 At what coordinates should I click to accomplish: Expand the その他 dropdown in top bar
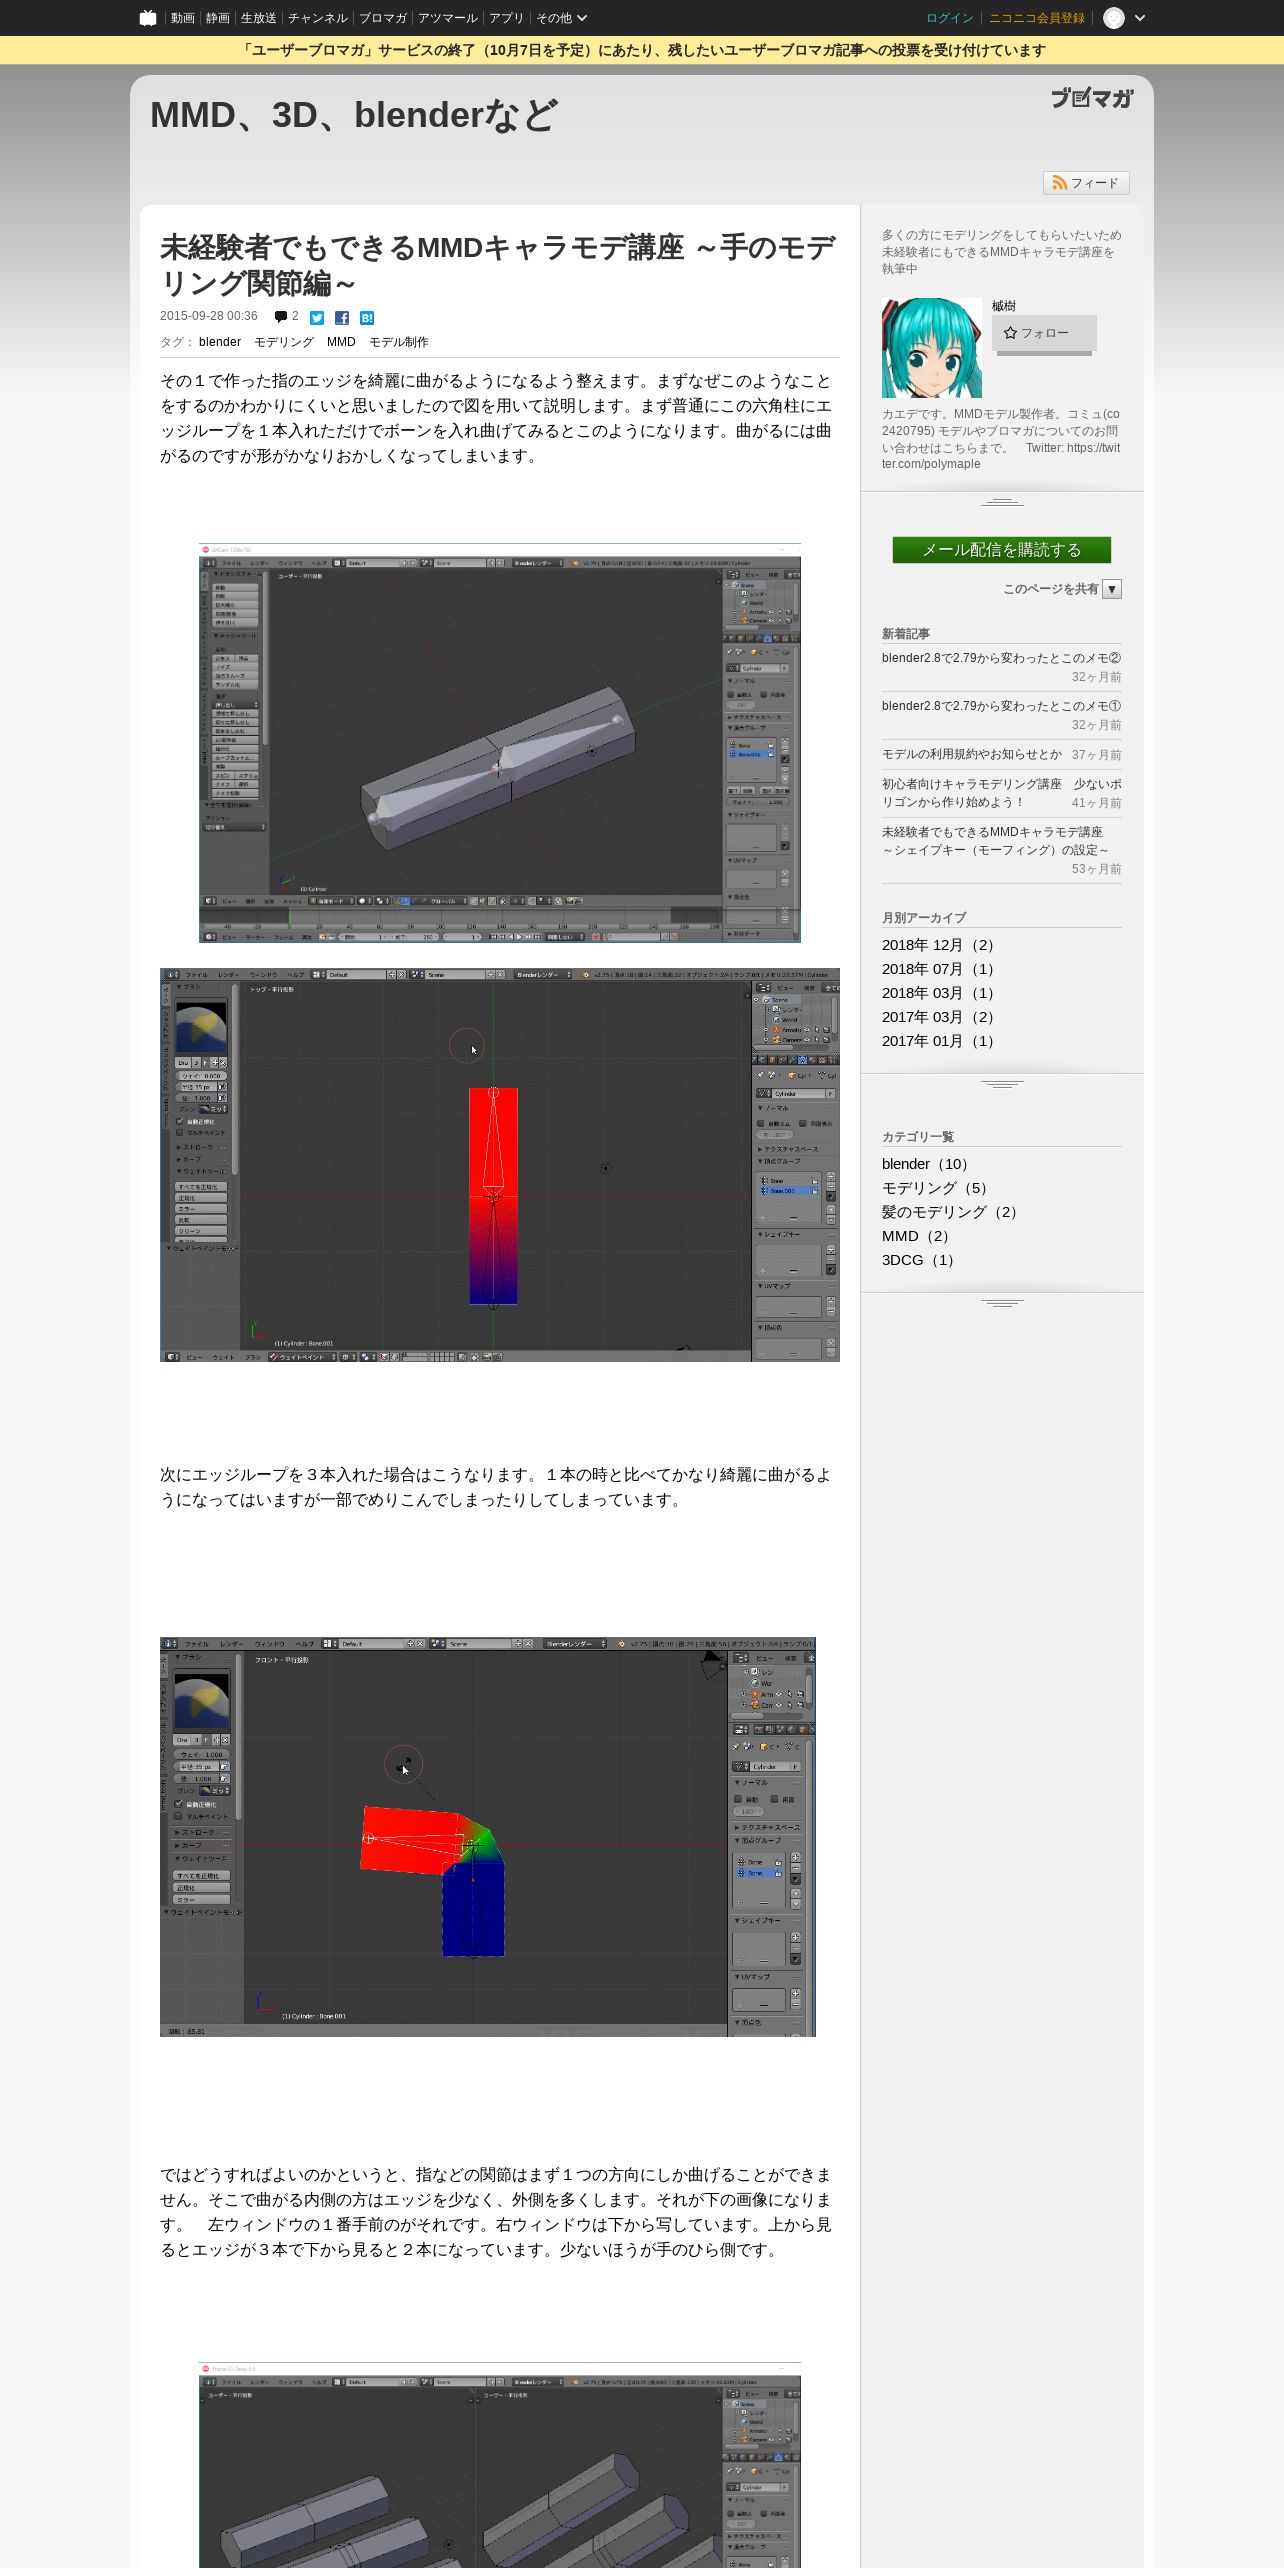pos(561,18)
